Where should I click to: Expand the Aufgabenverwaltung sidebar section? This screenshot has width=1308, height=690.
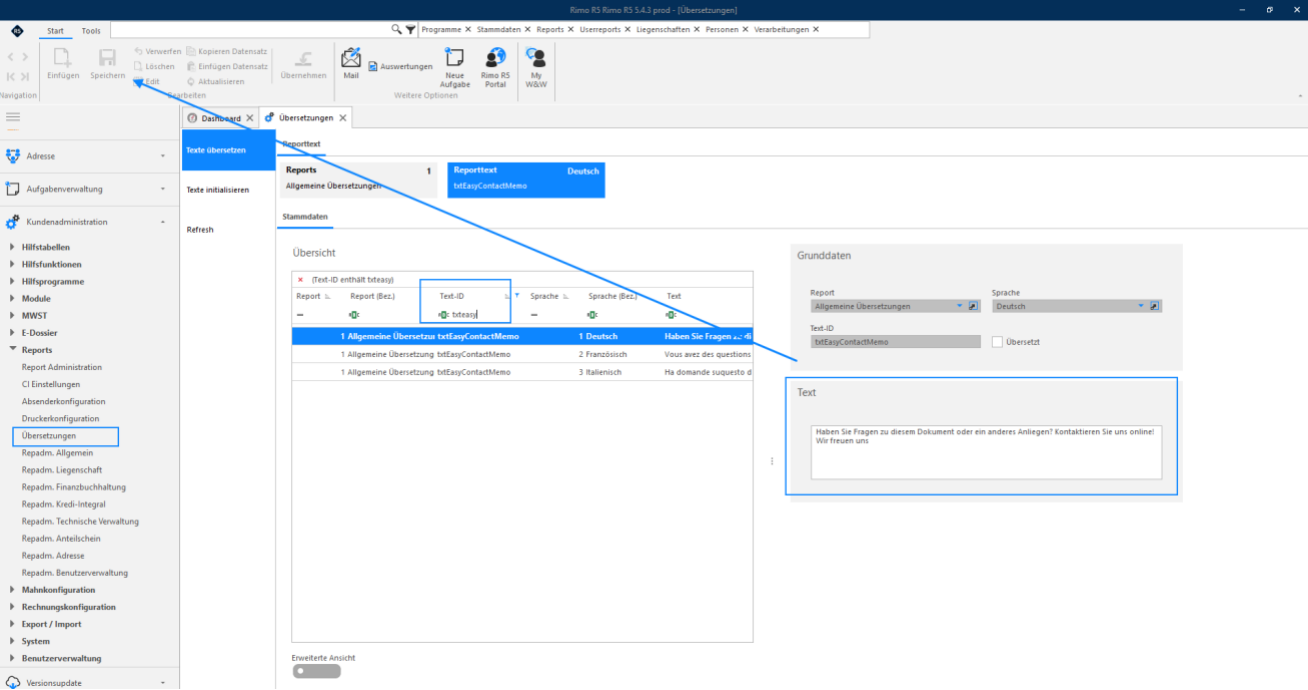pos(163,189)
